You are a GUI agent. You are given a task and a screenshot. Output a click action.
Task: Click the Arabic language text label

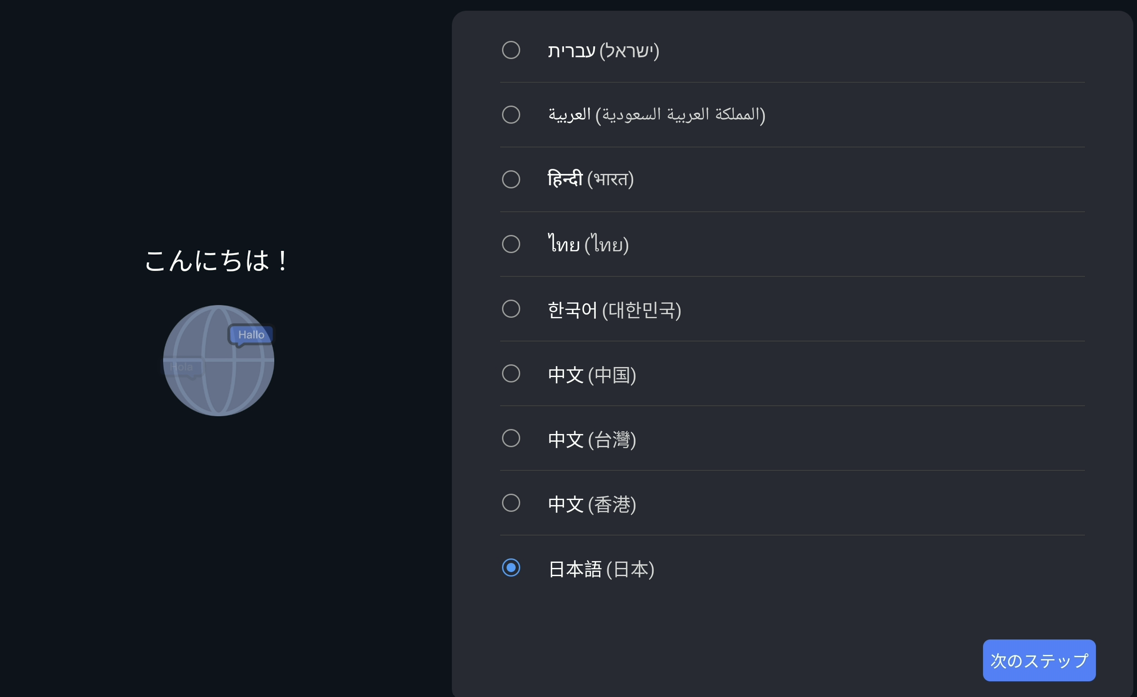click(656, 115)
